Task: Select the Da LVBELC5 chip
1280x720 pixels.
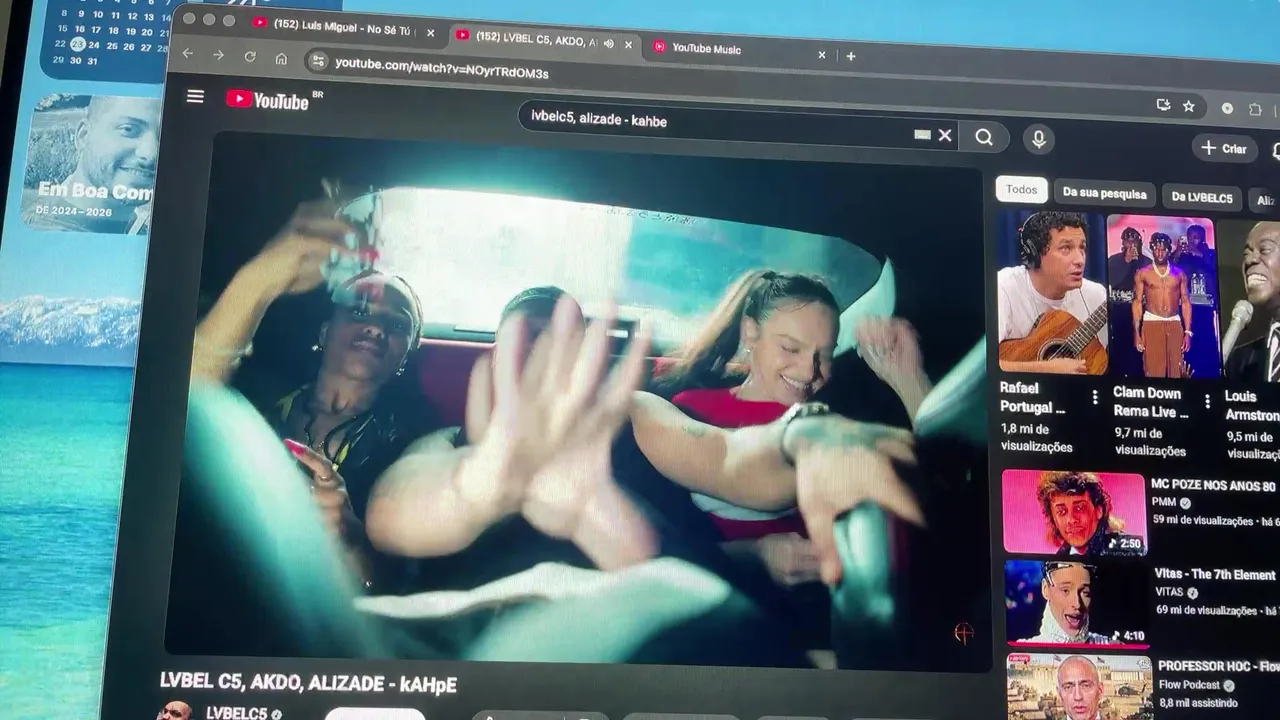Action: pos(1202,197)
